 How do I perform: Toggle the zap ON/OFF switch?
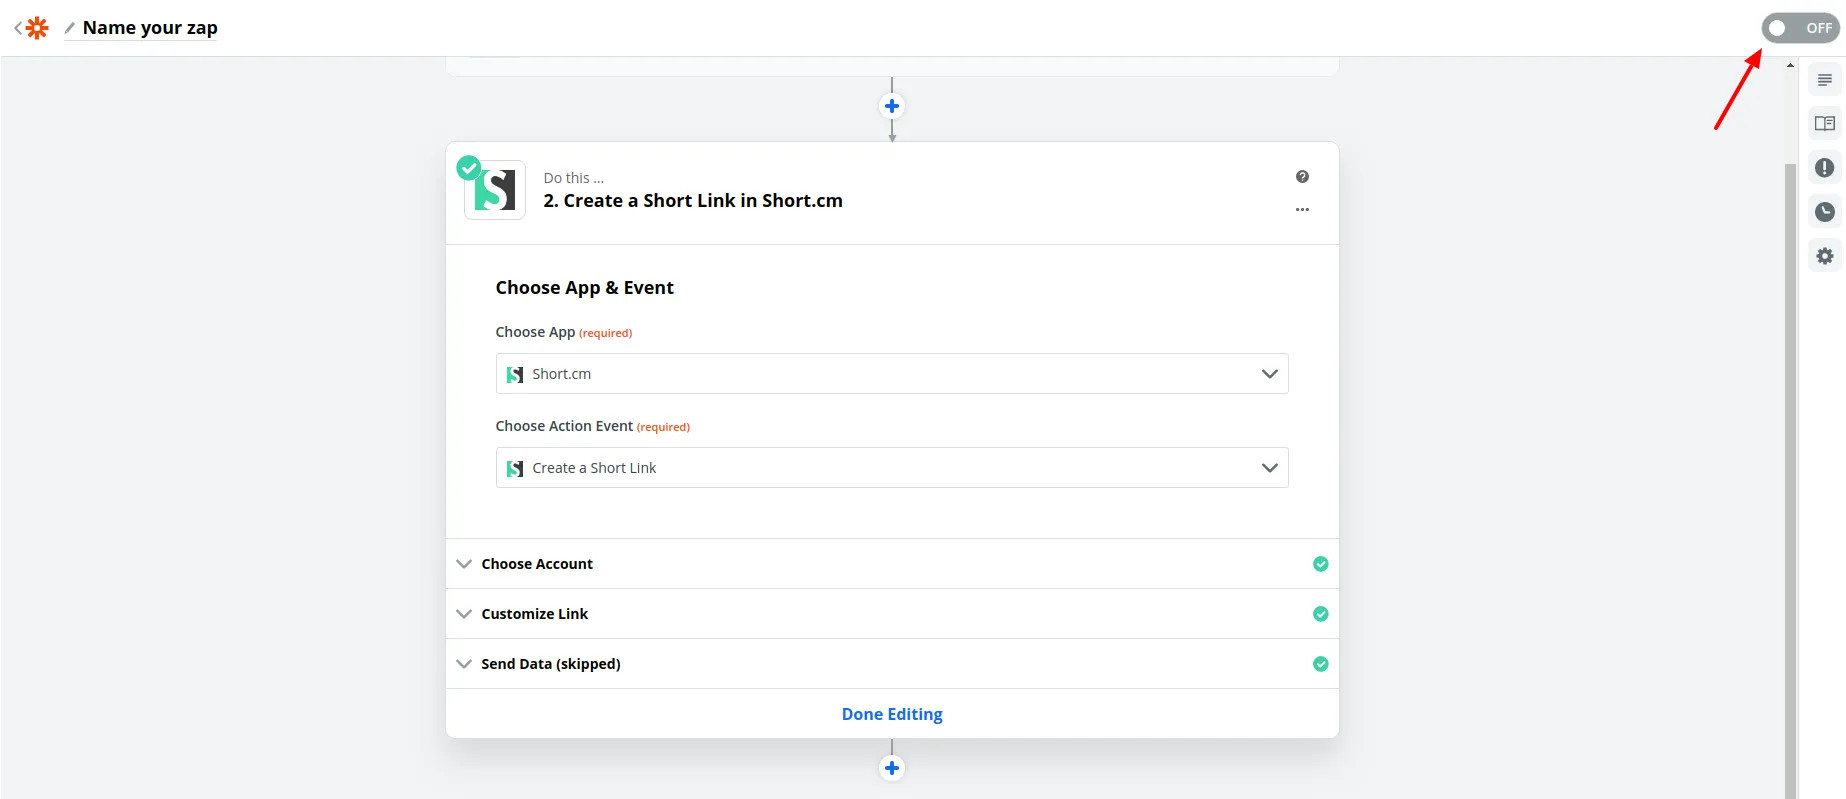tap(1800, 28)
